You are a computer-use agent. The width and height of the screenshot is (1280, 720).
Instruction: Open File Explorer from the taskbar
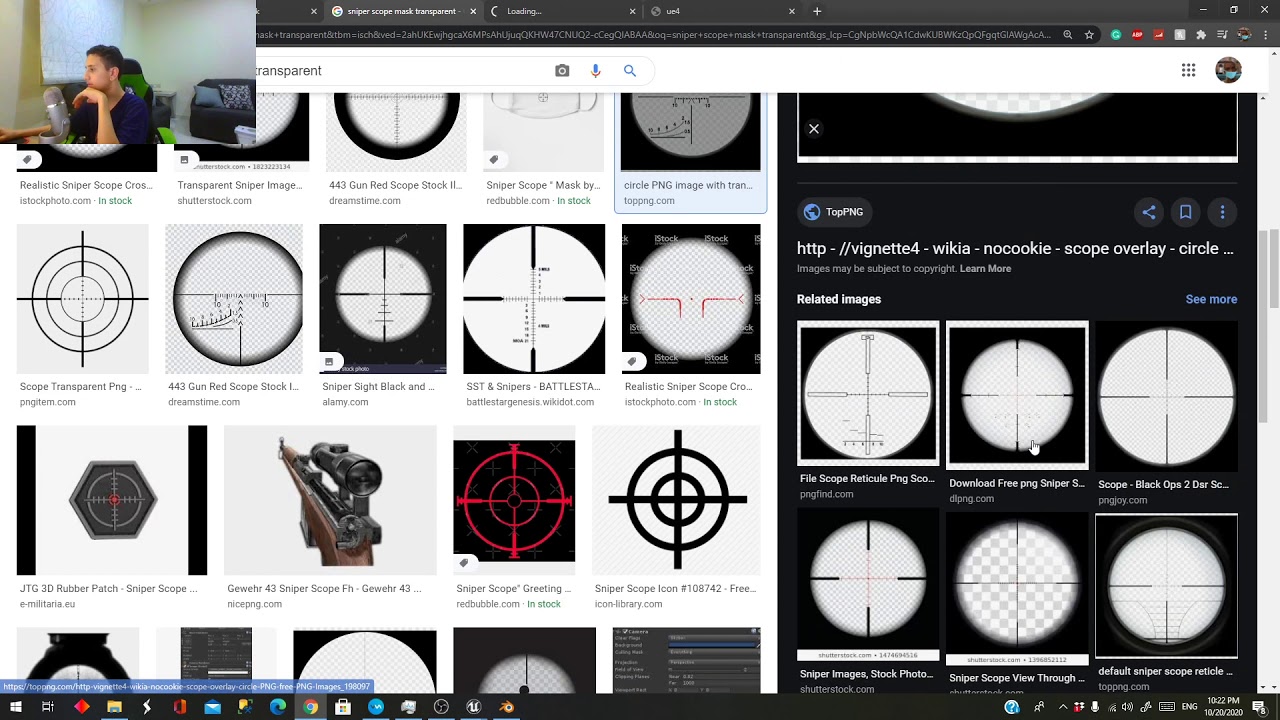point(114,707)
